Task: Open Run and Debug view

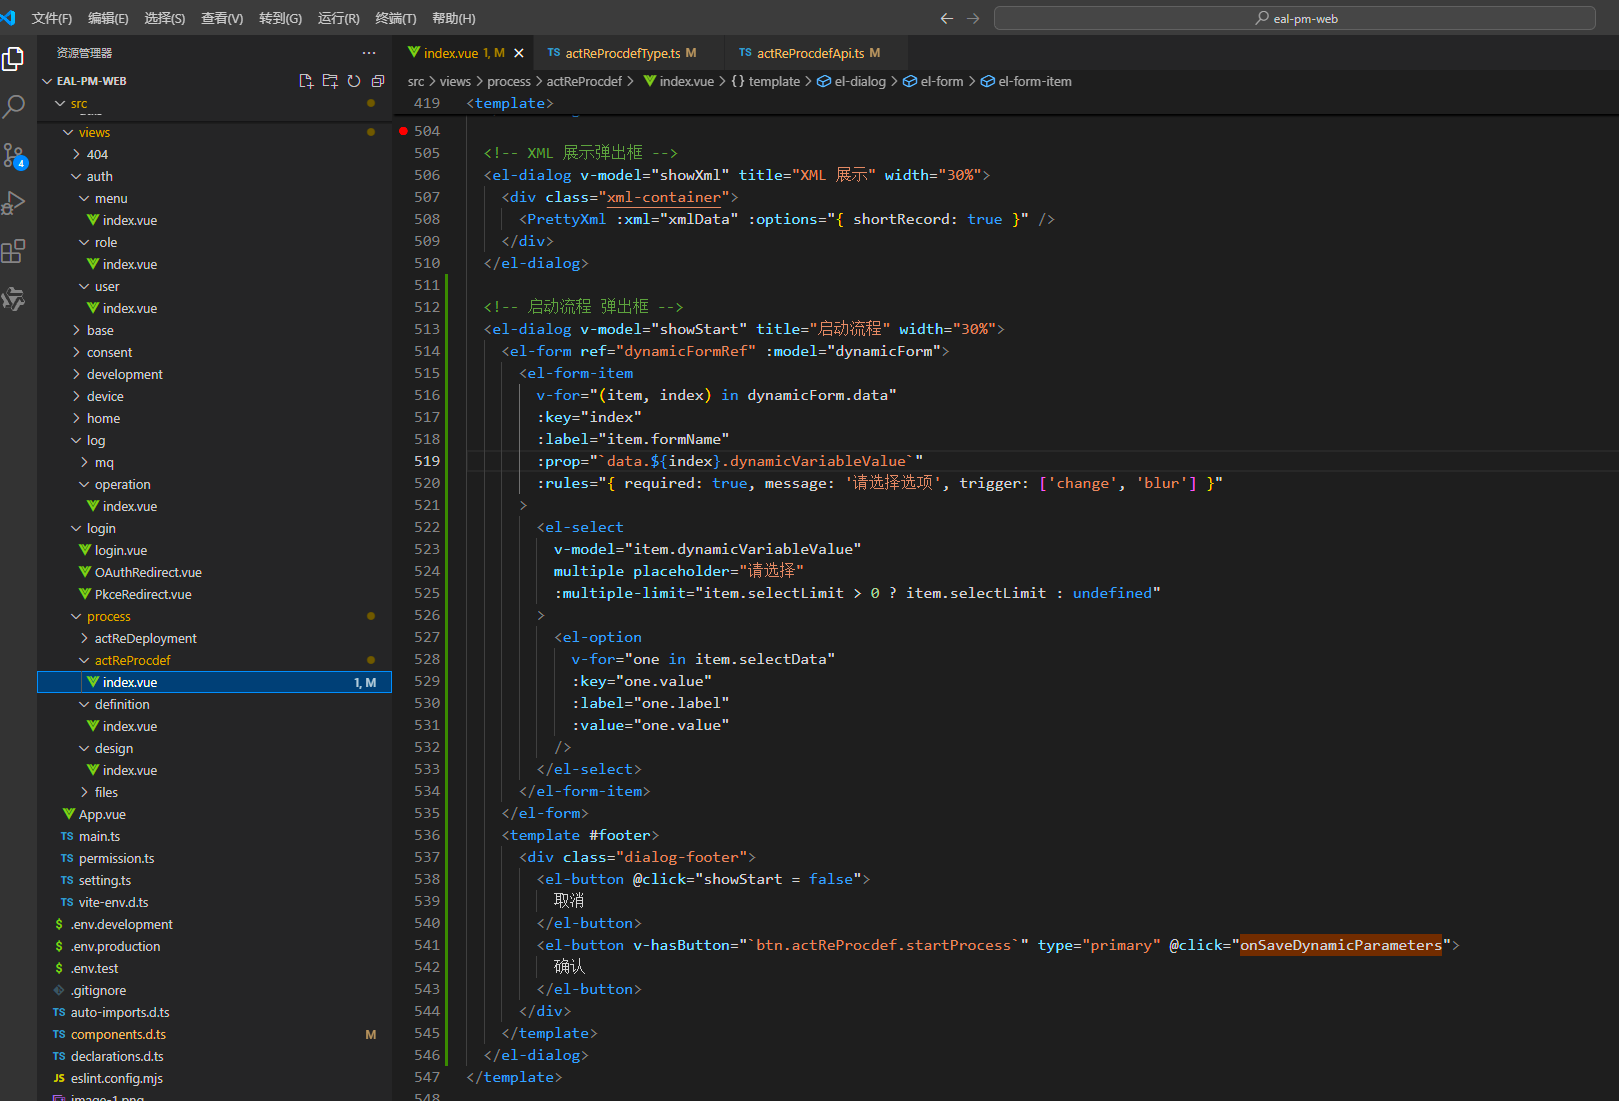Action: pos(14,203)
